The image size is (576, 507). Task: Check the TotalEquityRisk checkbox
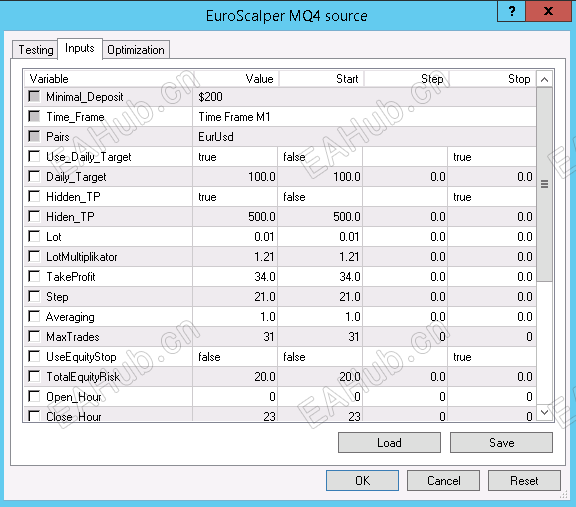coord(34,377)
